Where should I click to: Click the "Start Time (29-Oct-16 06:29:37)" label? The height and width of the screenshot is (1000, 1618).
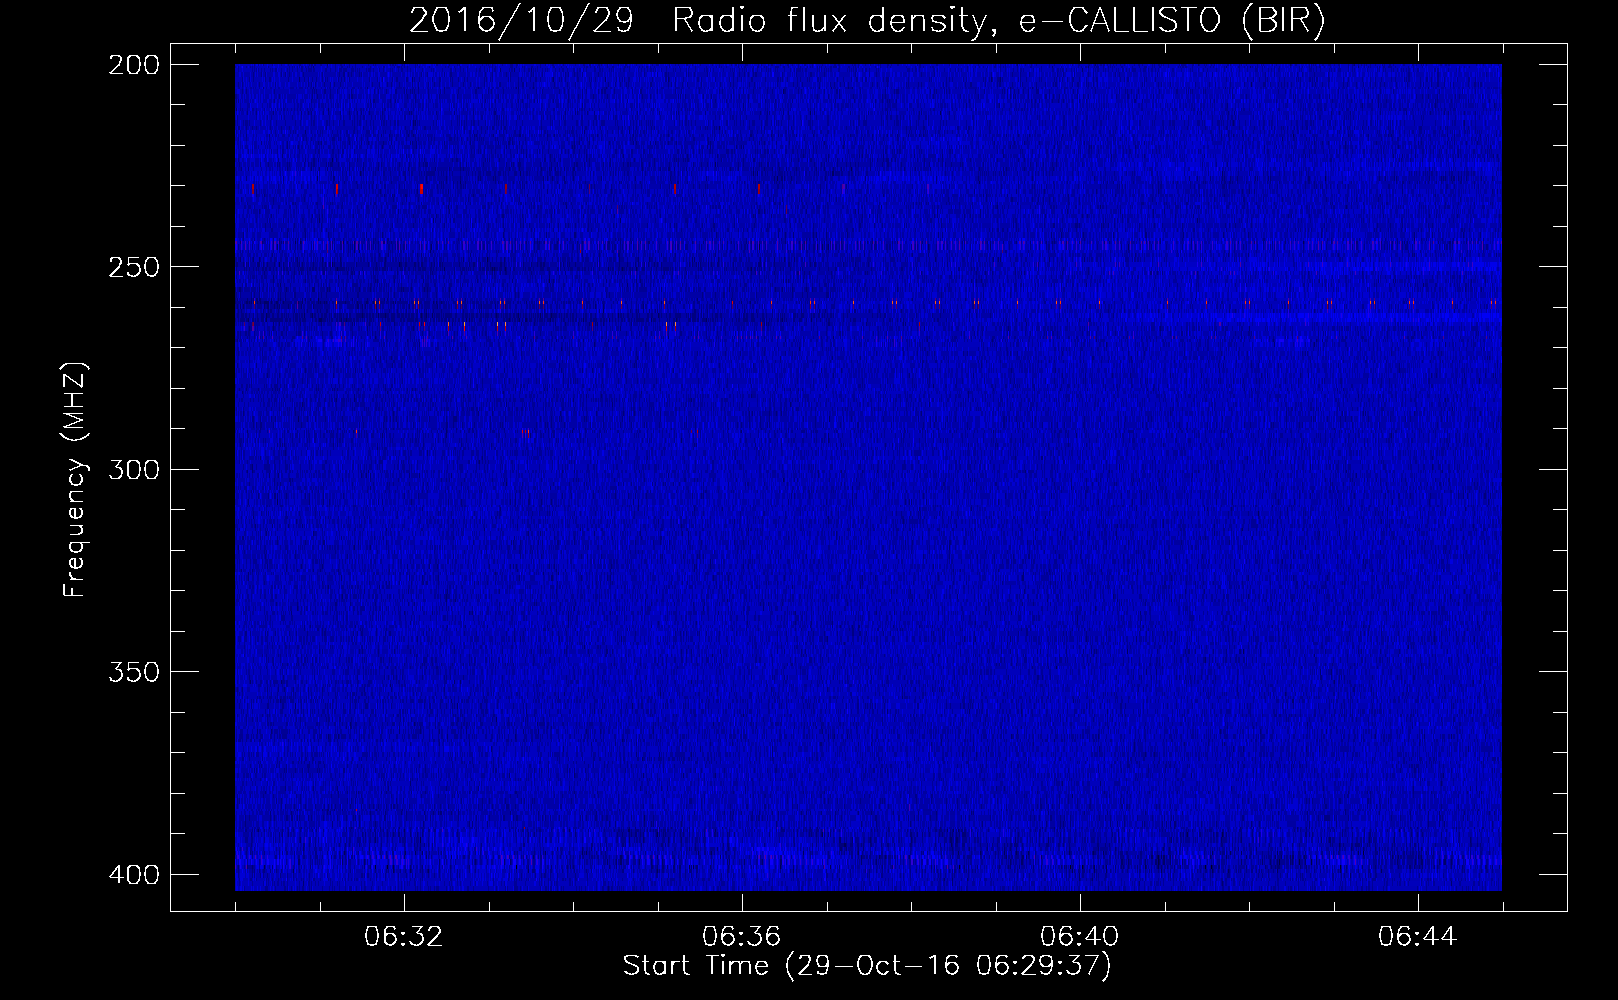[x=867, y=966]
